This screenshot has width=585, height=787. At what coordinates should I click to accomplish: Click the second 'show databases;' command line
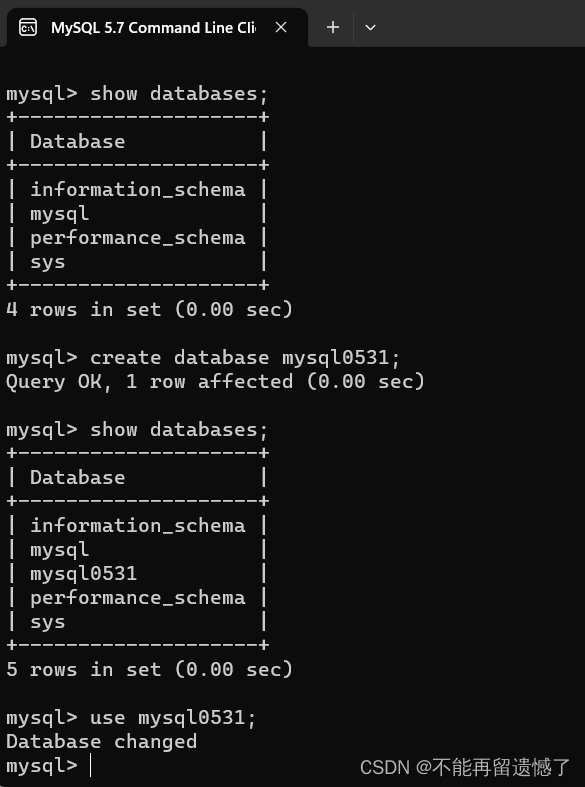(137, 430)
